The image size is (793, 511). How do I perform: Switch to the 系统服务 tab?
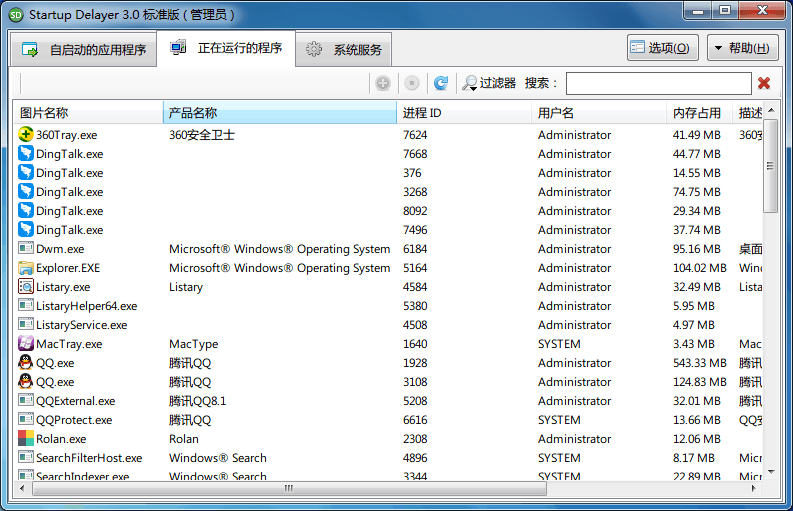(x=346, y=50)
